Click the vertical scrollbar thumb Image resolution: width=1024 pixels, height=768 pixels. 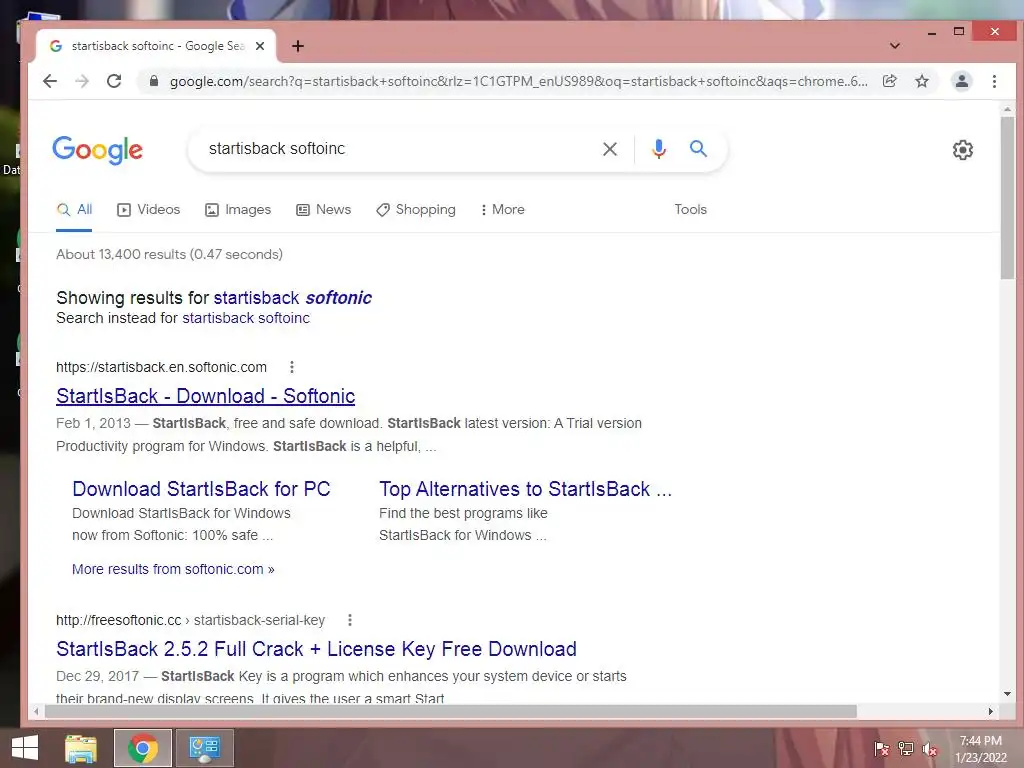click(1007, 198)
